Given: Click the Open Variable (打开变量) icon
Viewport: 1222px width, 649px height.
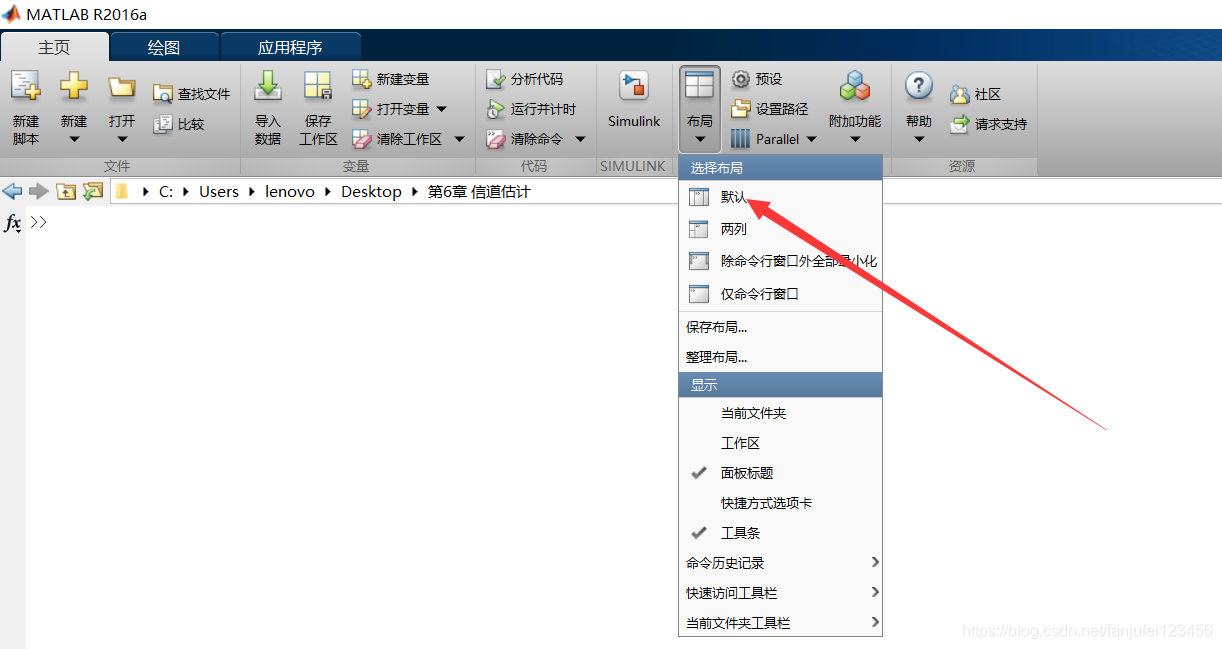Looking at the screenshot, I should (362, 109).
